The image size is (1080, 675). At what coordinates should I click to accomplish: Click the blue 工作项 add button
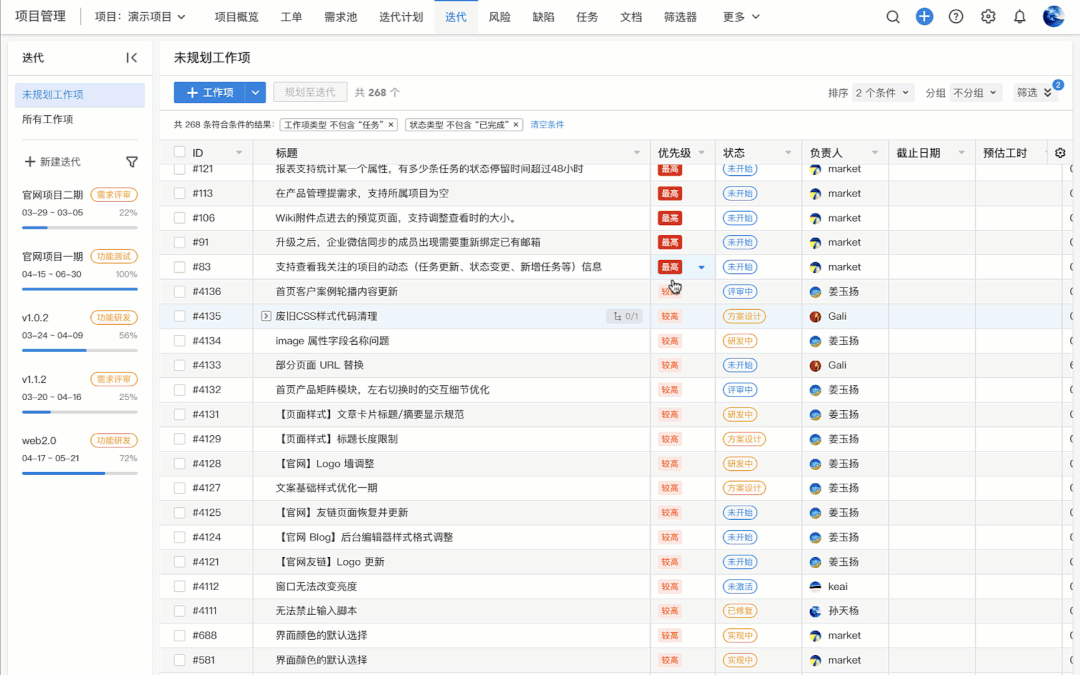click(209, 93)
